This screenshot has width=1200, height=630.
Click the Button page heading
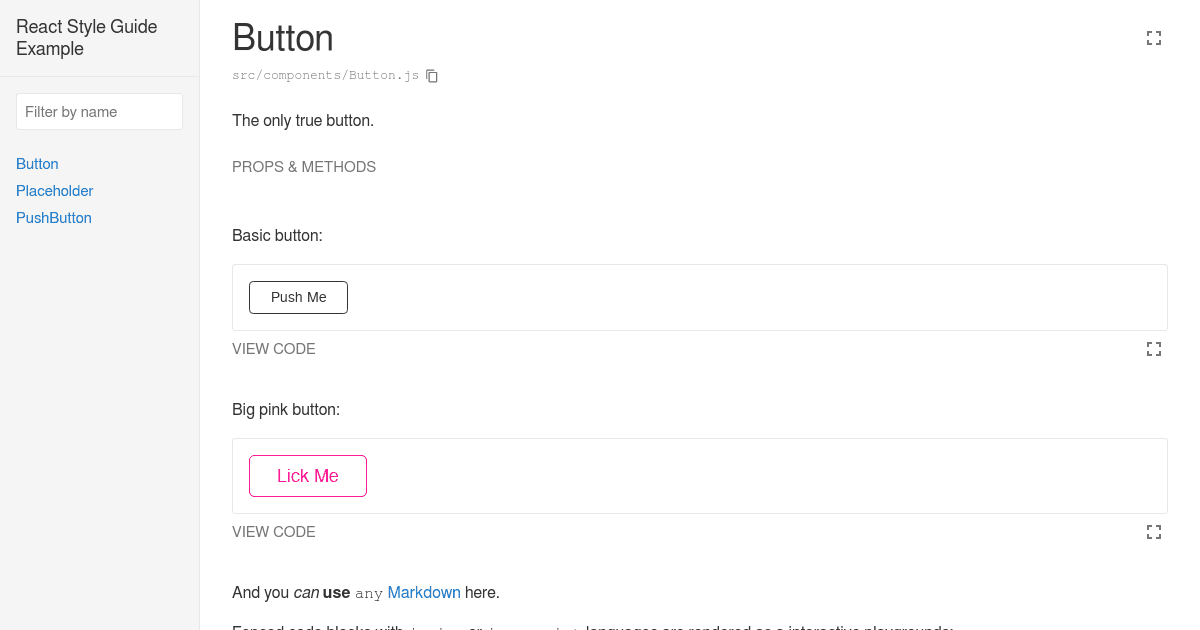pos(283,38)
